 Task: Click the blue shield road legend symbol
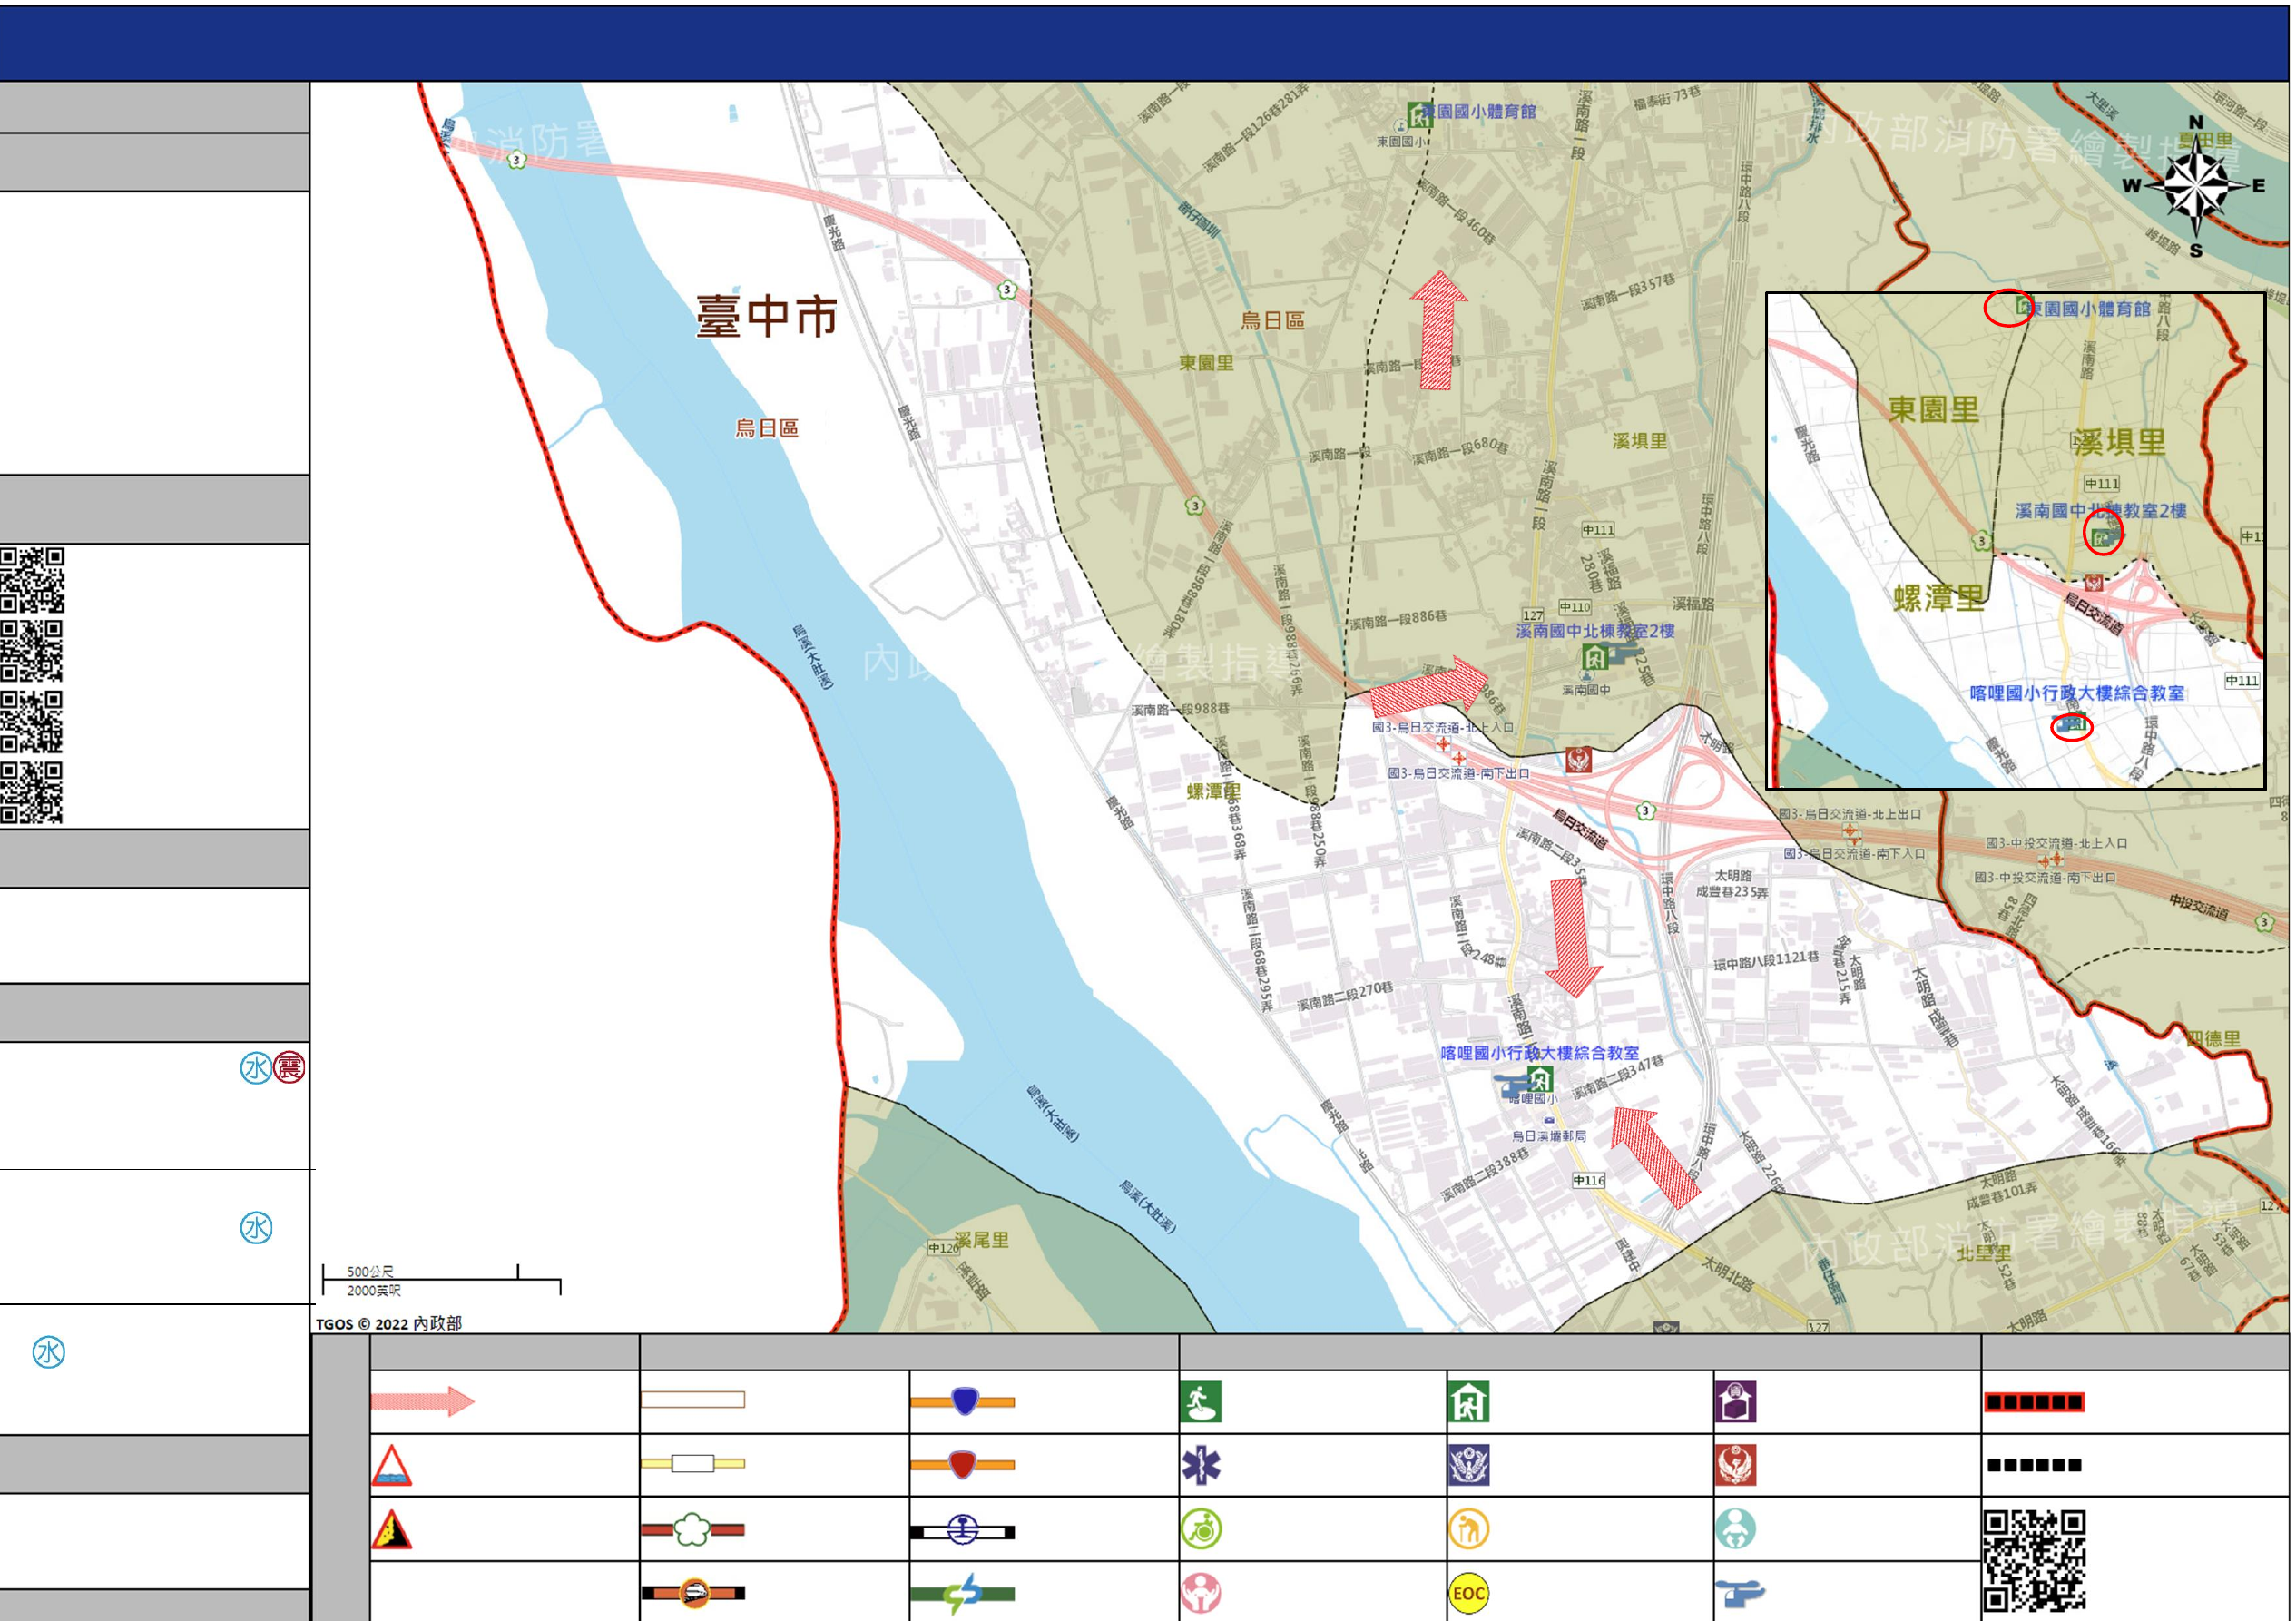963,1401
